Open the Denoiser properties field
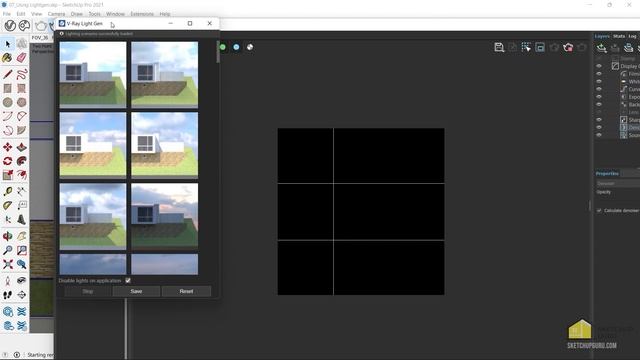The height and width of the screenshot is (360, 640). [x=618, y=184]
